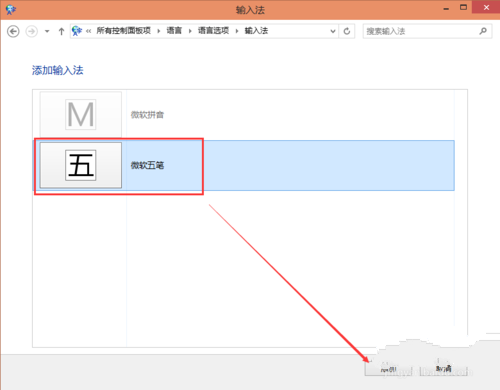Select the 微软拼音 input method row
The image size is (500, 390).
coord(244,115)
